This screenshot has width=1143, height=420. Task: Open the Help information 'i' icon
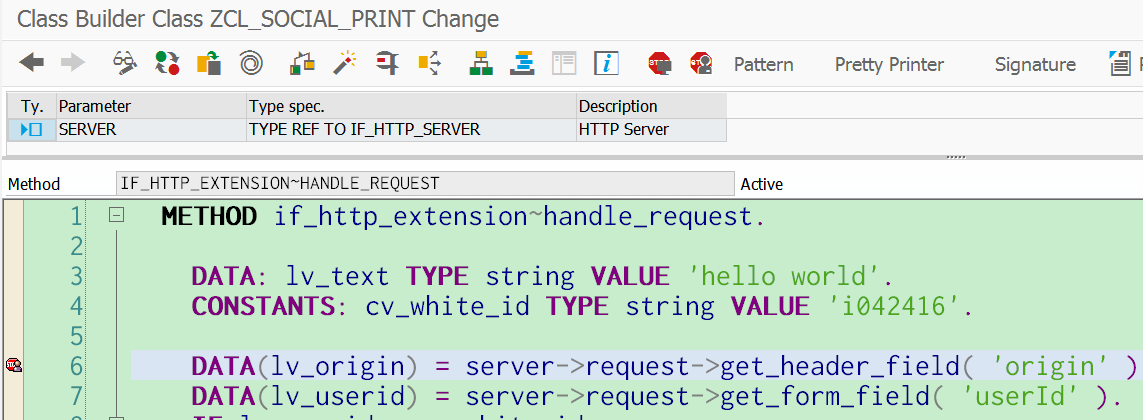[x=606, y=63]
